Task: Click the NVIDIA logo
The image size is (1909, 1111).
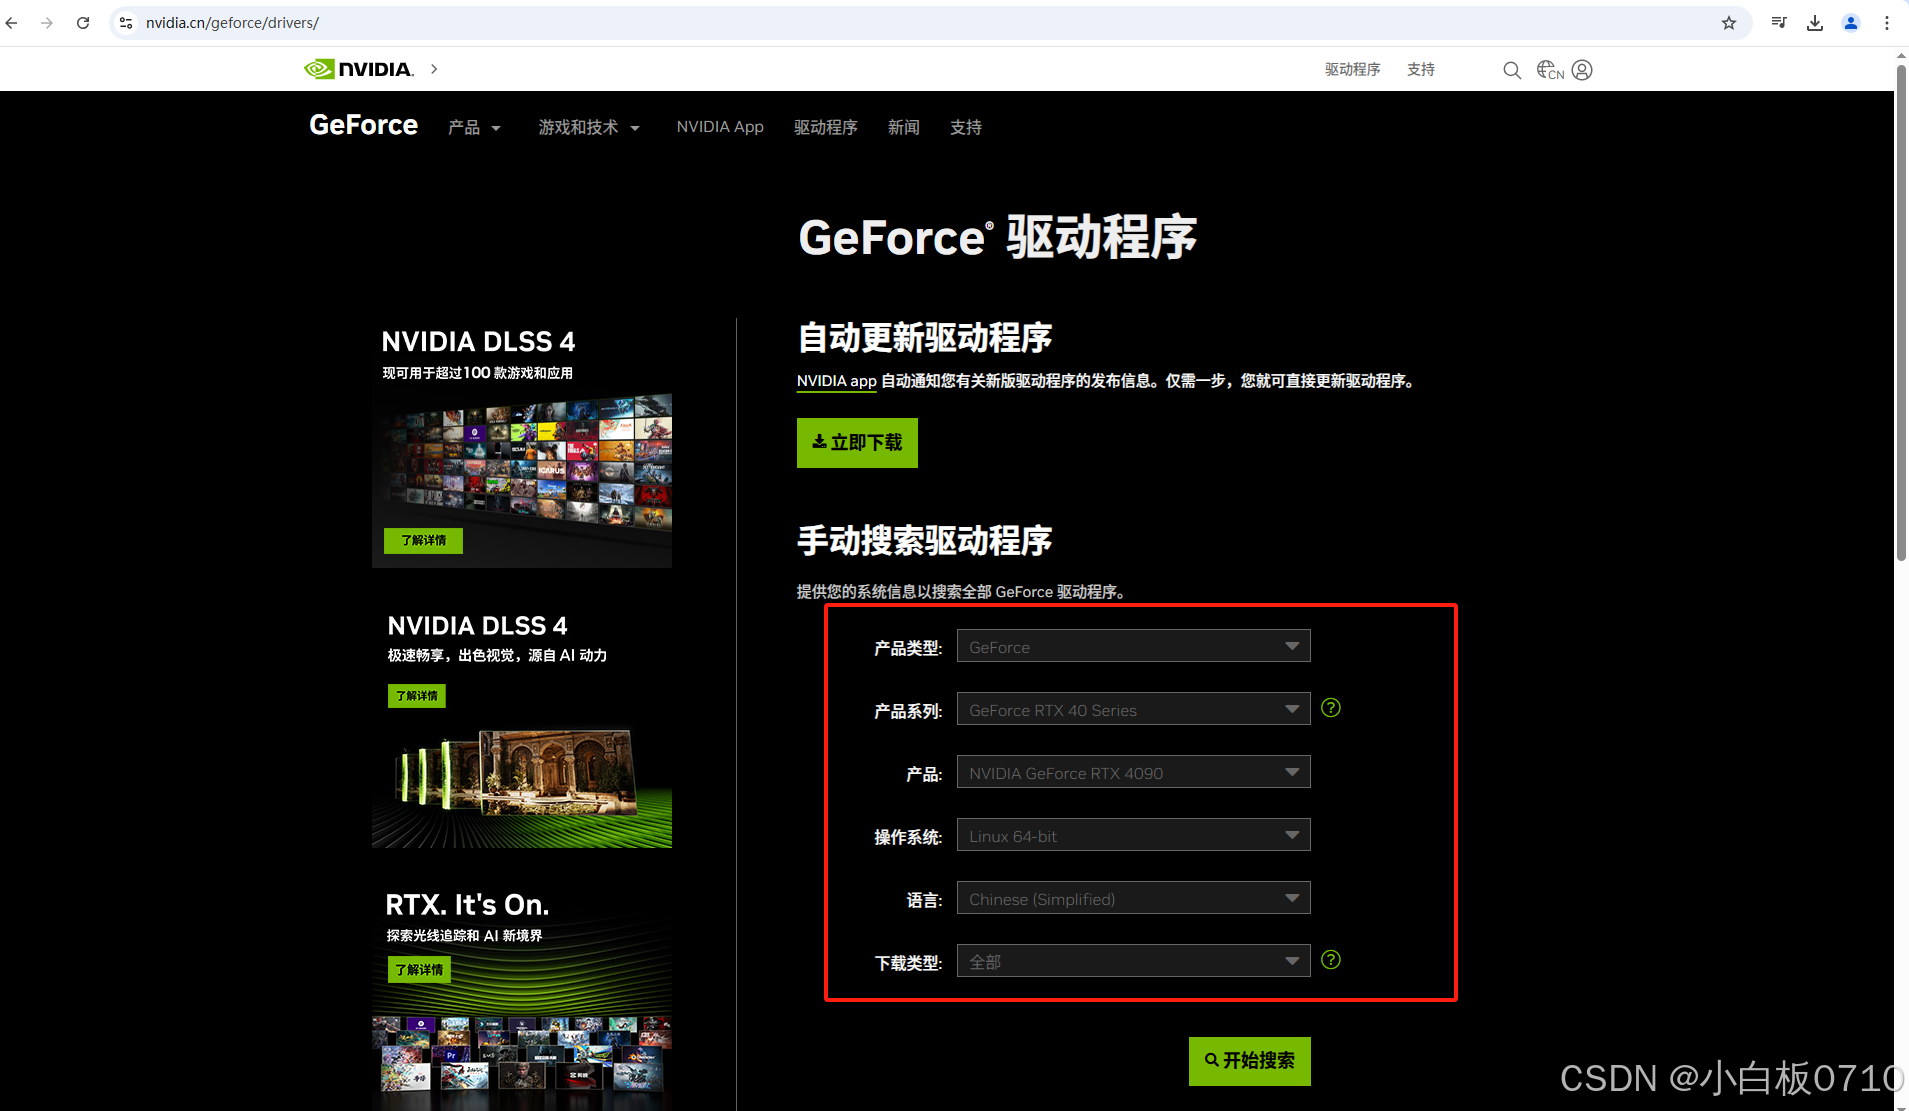Action: (x=359, y=69)
